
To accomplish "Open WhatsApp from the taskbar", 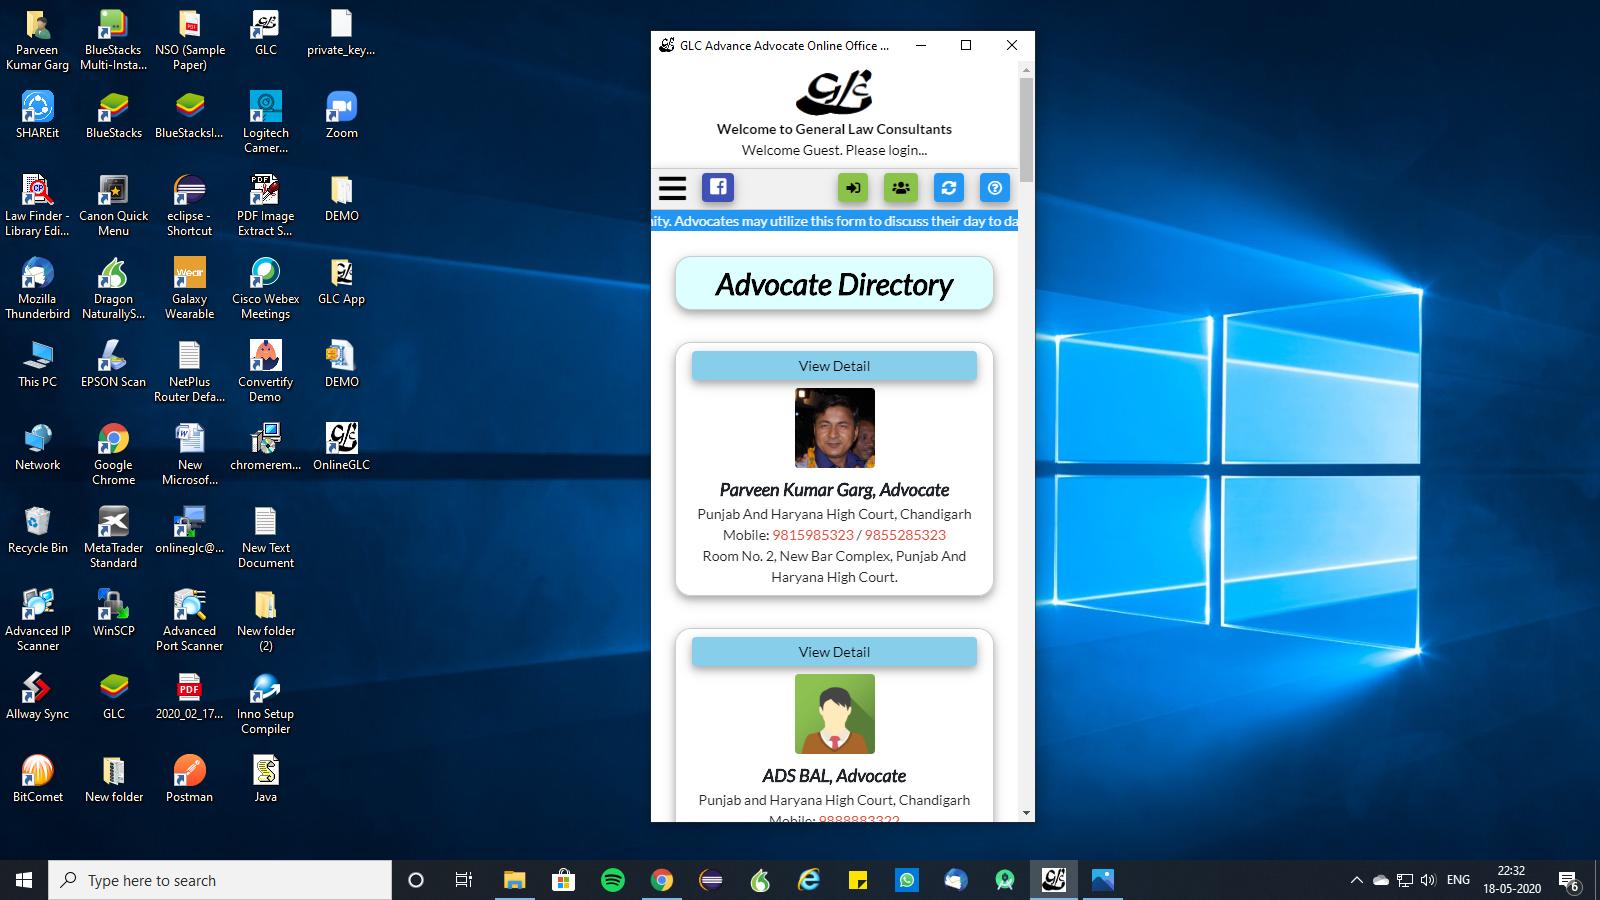I will (906, 880).
